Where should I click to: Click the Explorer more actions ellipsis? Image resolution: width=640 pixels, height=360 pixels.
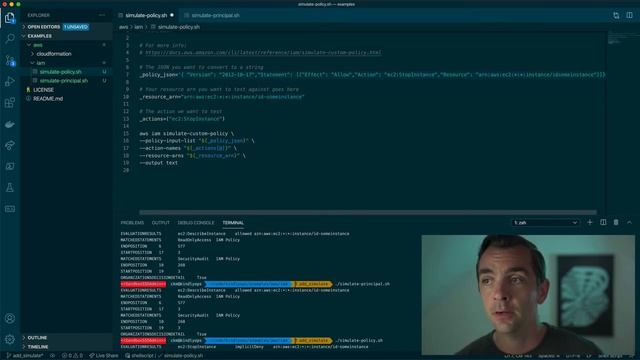(102, 15)
